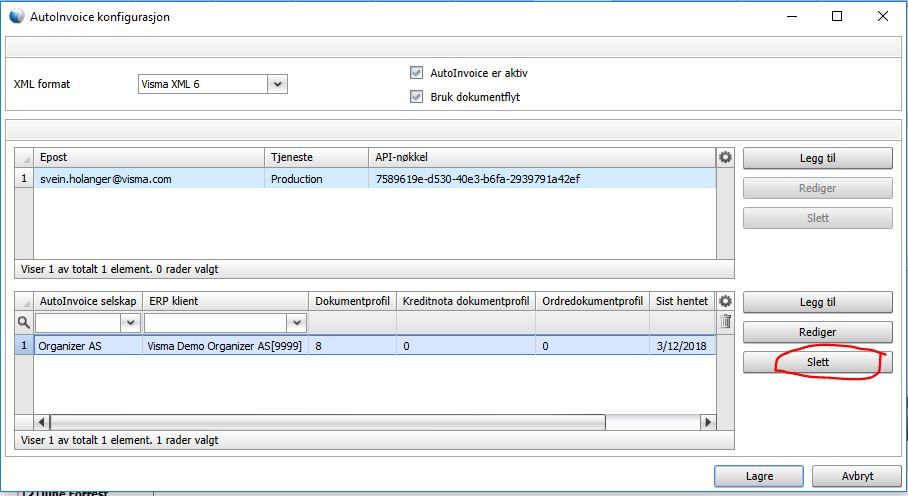Click the horizontal scrollbar left arrow
This screenshot has height=496, width=908.
(41, 422)
